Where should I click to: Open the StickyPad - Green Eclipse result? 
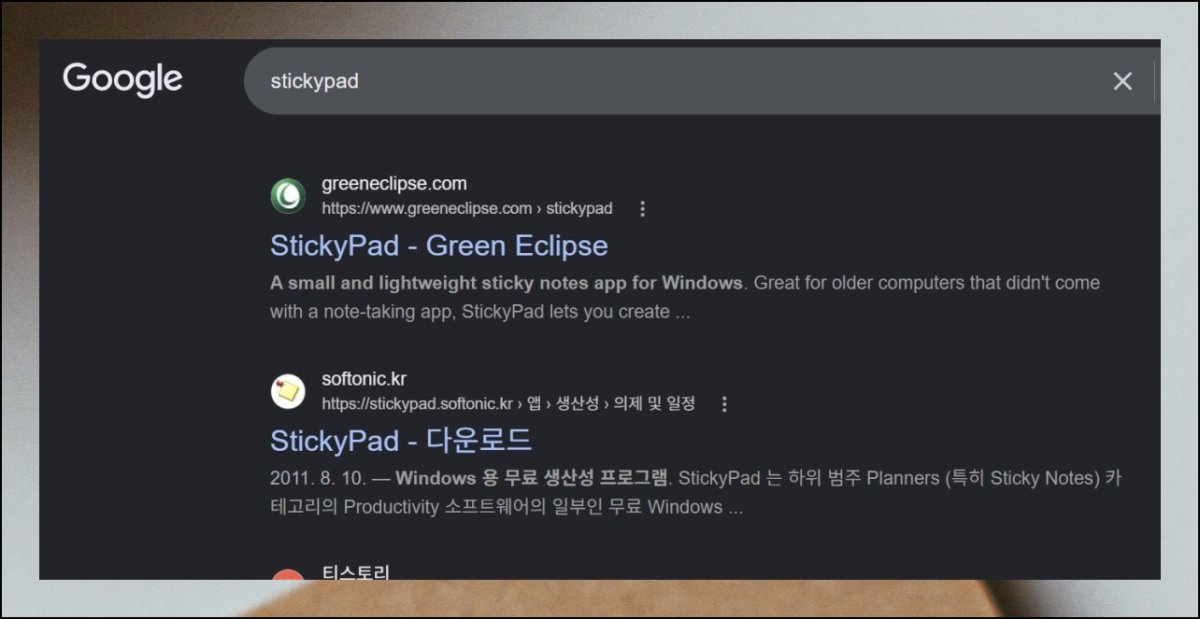(x=439, y=246)
